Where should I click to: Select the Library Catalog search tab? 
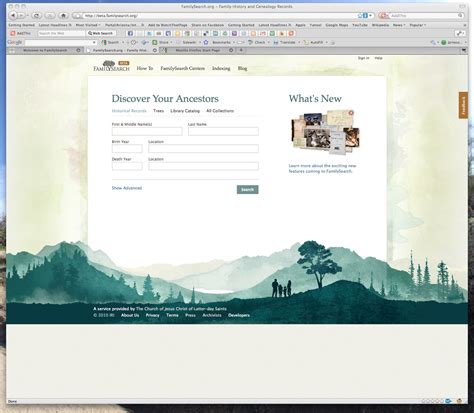pyautogui.click(x=185, y=111)
